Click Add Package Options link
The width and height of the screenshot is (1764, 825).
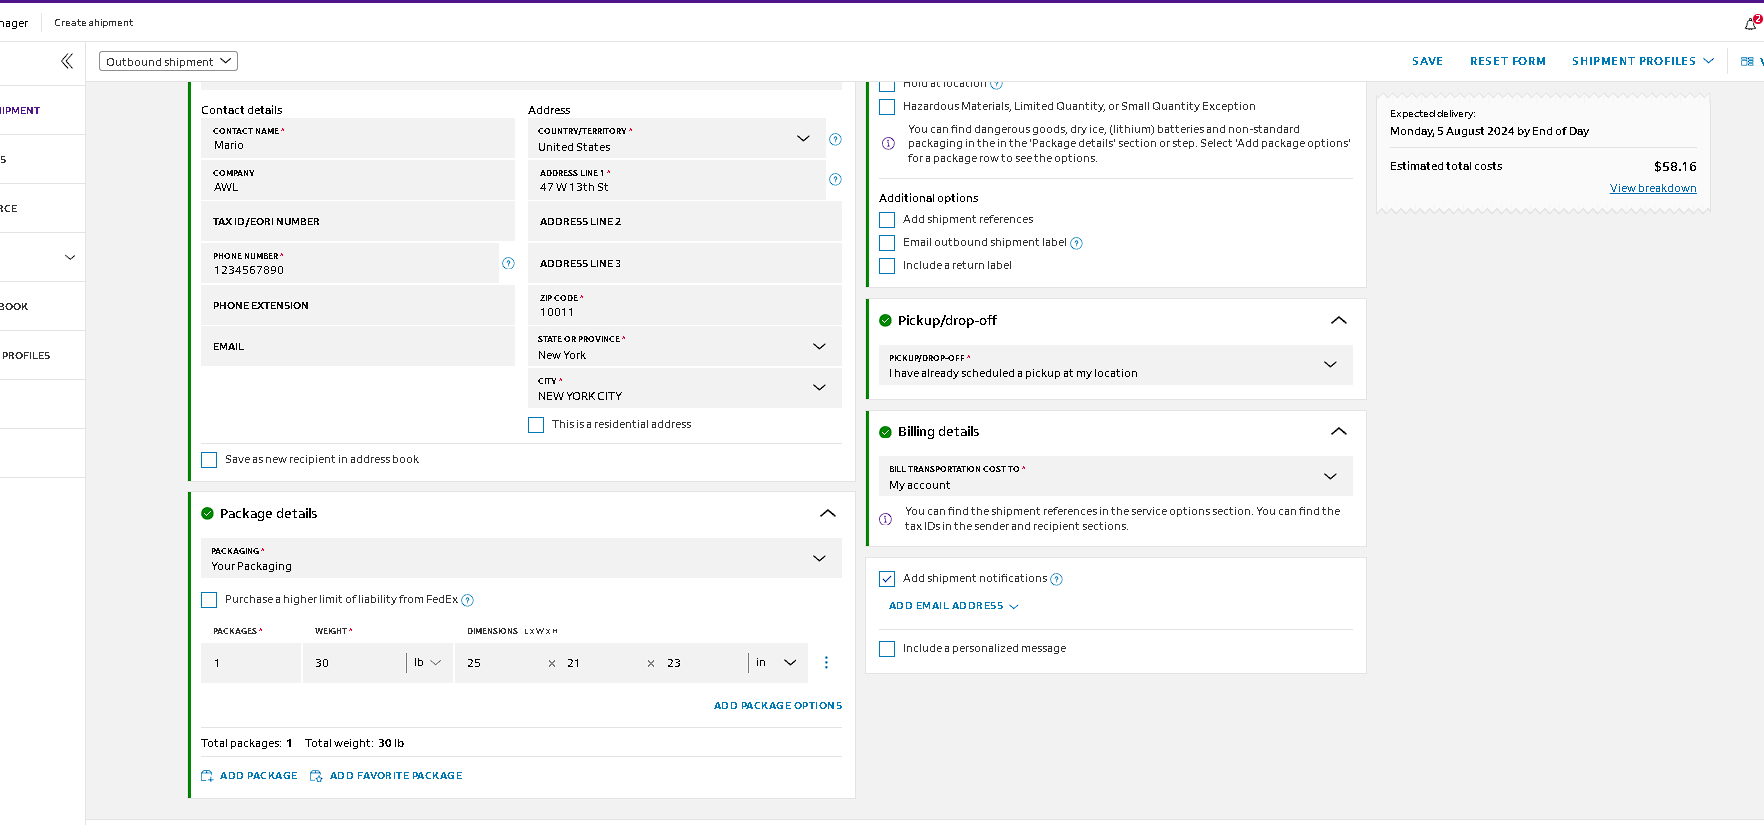point(778,706)
